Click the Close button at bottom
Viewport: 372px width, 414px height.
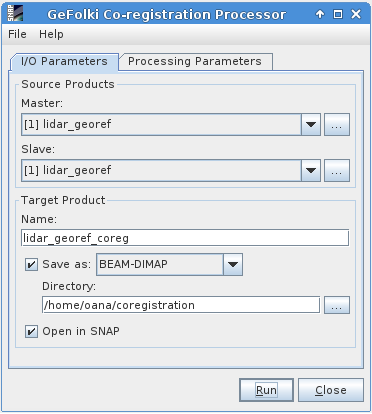pyautogui.click(x=331, y=390)
